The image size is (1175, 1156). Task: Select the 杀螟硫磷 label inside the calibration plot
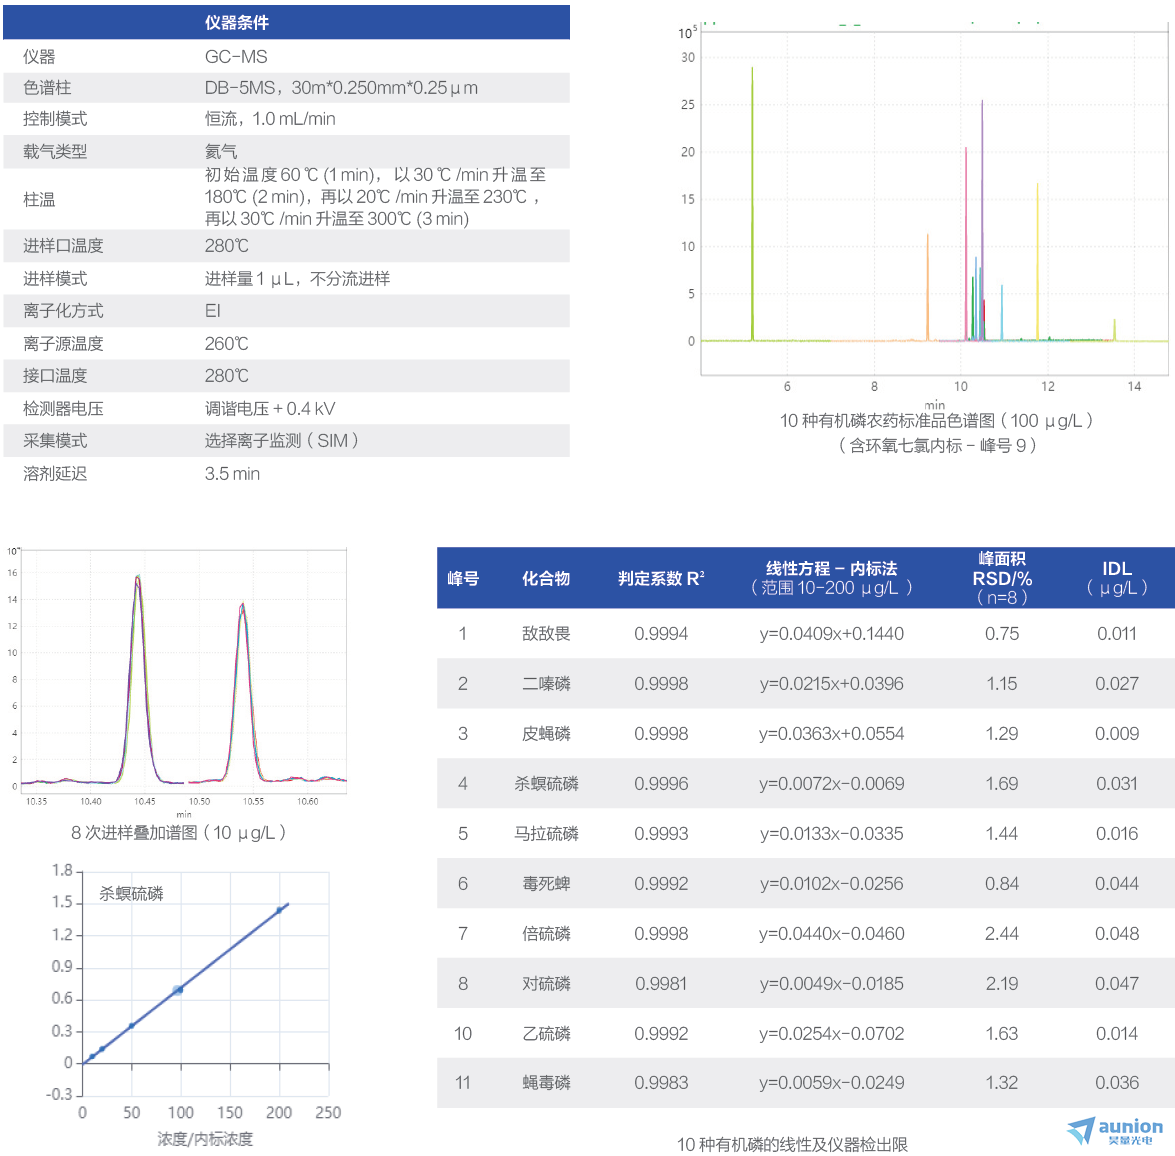click(x=131, y=894)
